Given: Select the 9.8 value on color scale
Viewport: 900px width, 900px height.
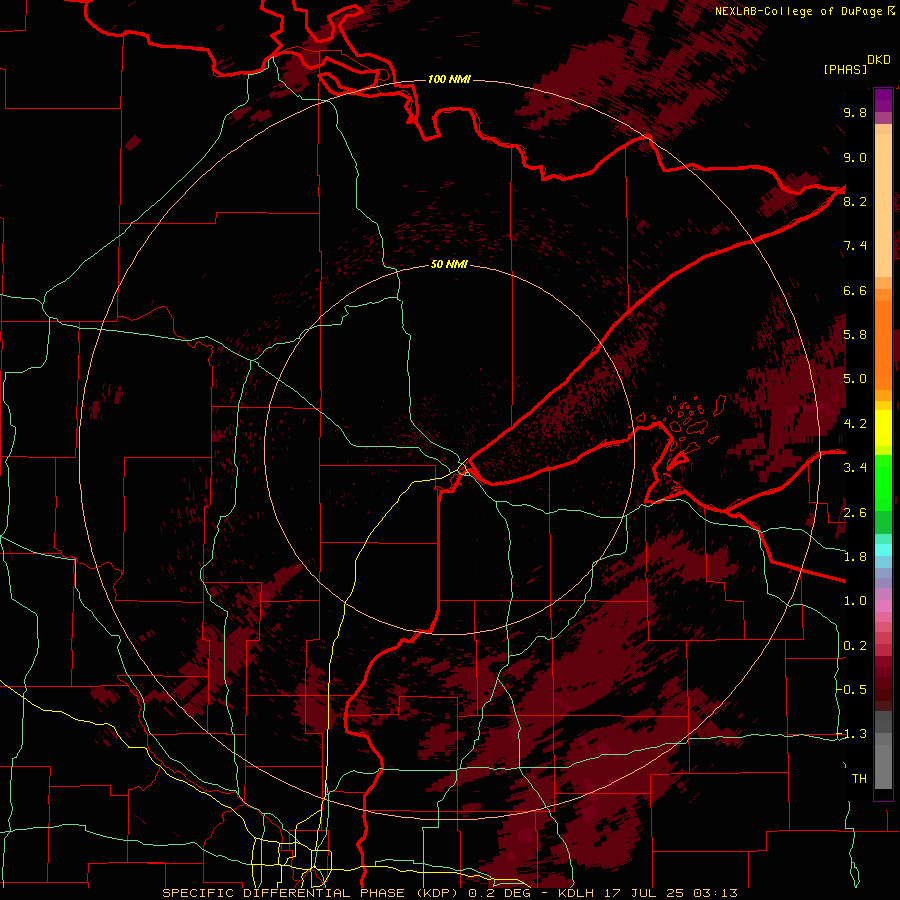Looking at the screenshot, I should tap(855, 112).
